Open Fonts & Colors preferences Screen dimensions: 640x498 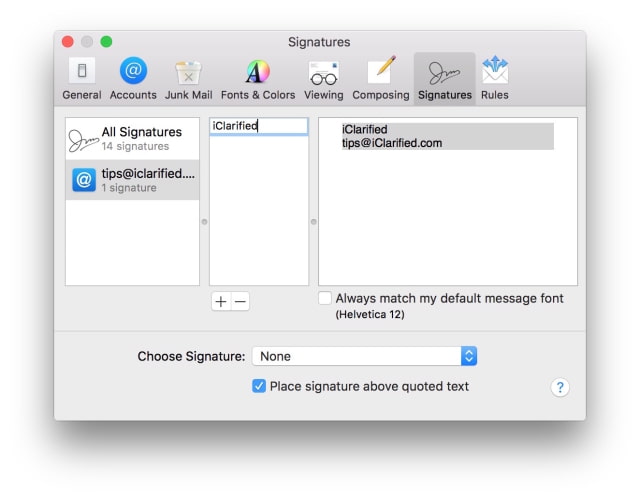point(258,78)
